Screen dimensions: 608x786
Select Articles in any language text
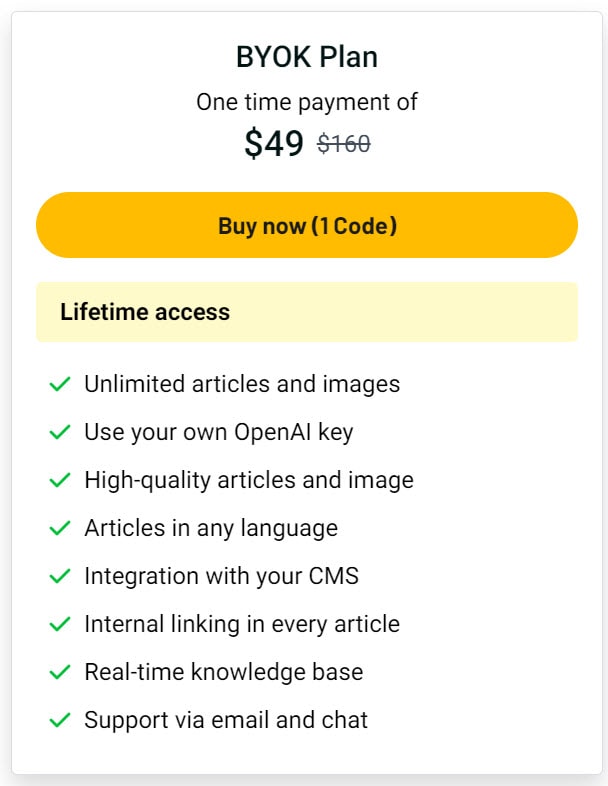(x=211, y=528)
